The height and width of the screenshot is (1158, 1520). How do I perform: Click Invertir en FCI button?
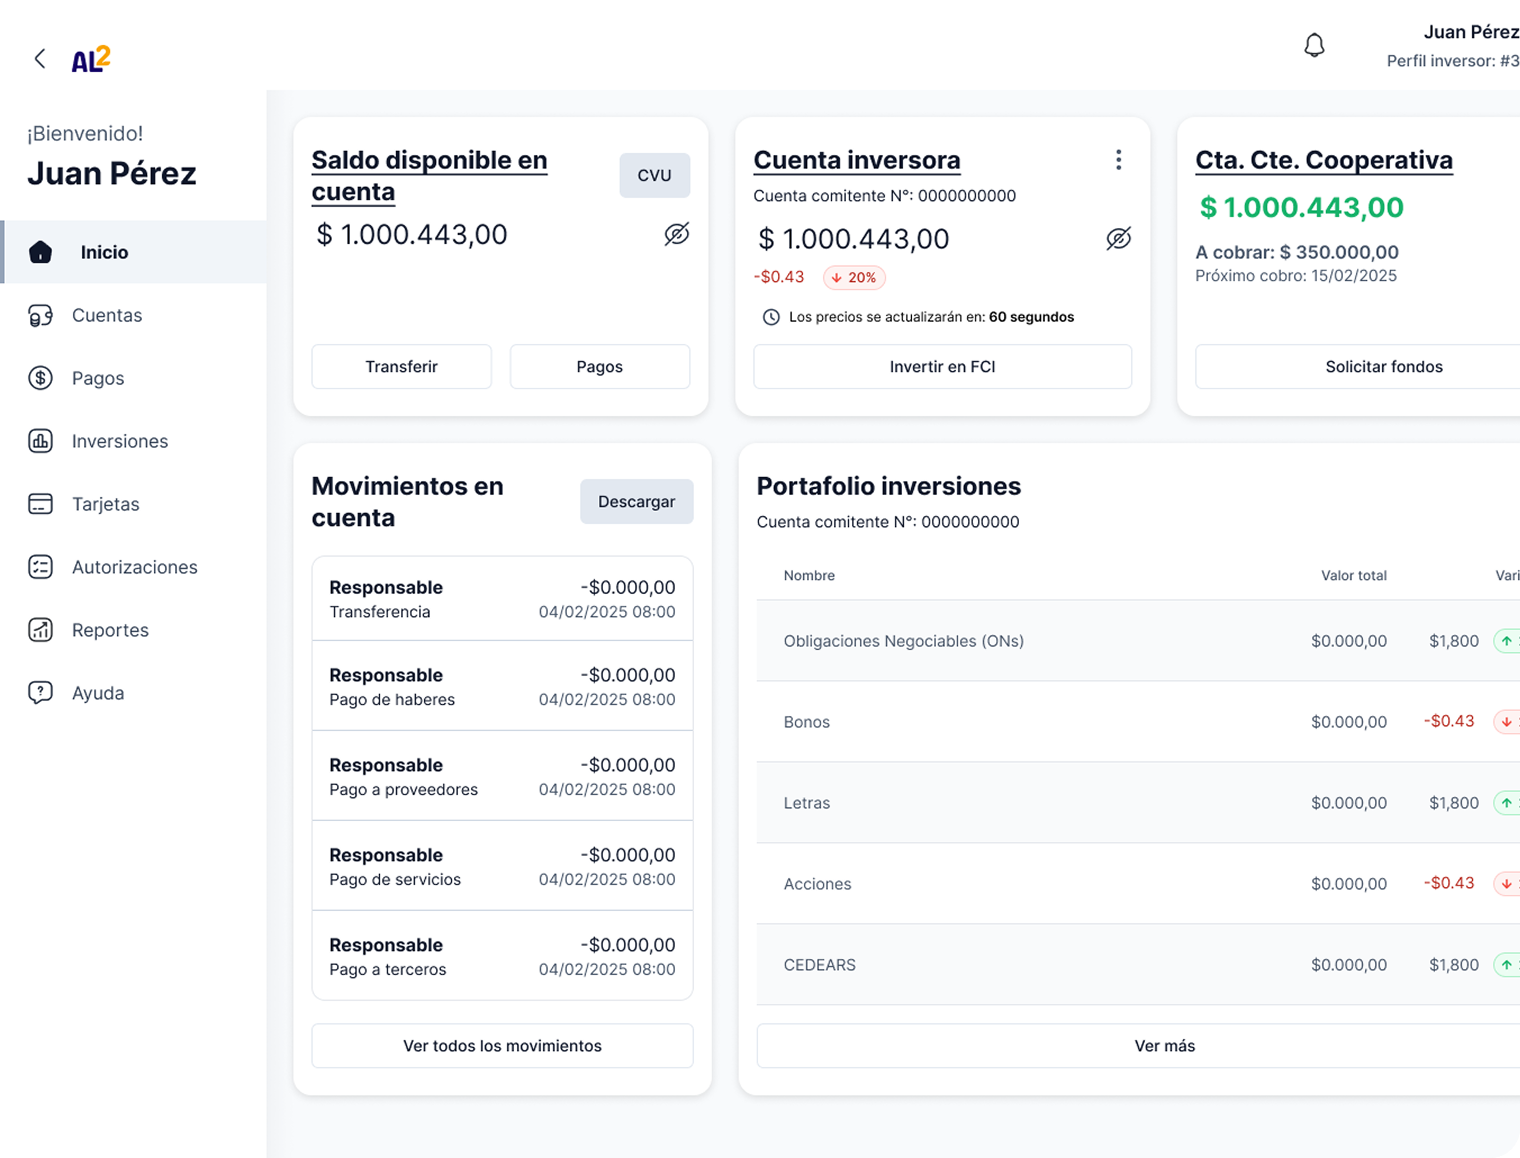[x=943, y=367]
